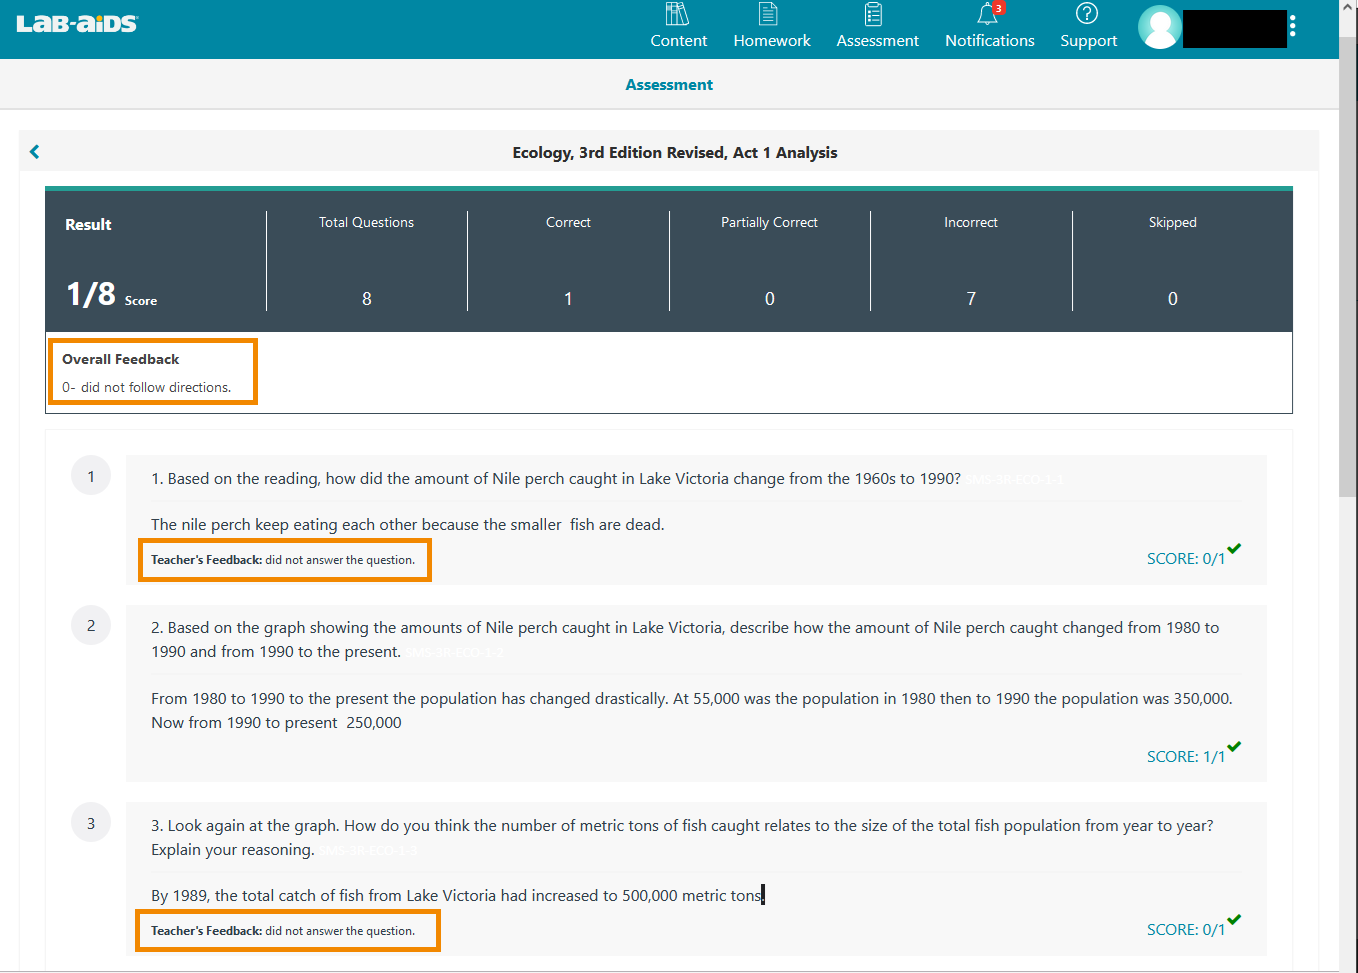Open the three-dot overflow menu
The width and height of the screenshot is (1358, 973).
tap(1294, 28)
